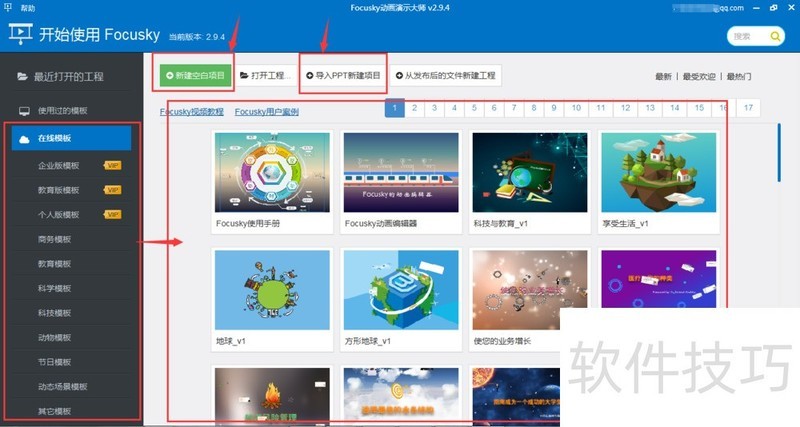Click the VIP badge beside 教育版模板
The height and width of the screenshot is (427, 800).
point(113,190)
